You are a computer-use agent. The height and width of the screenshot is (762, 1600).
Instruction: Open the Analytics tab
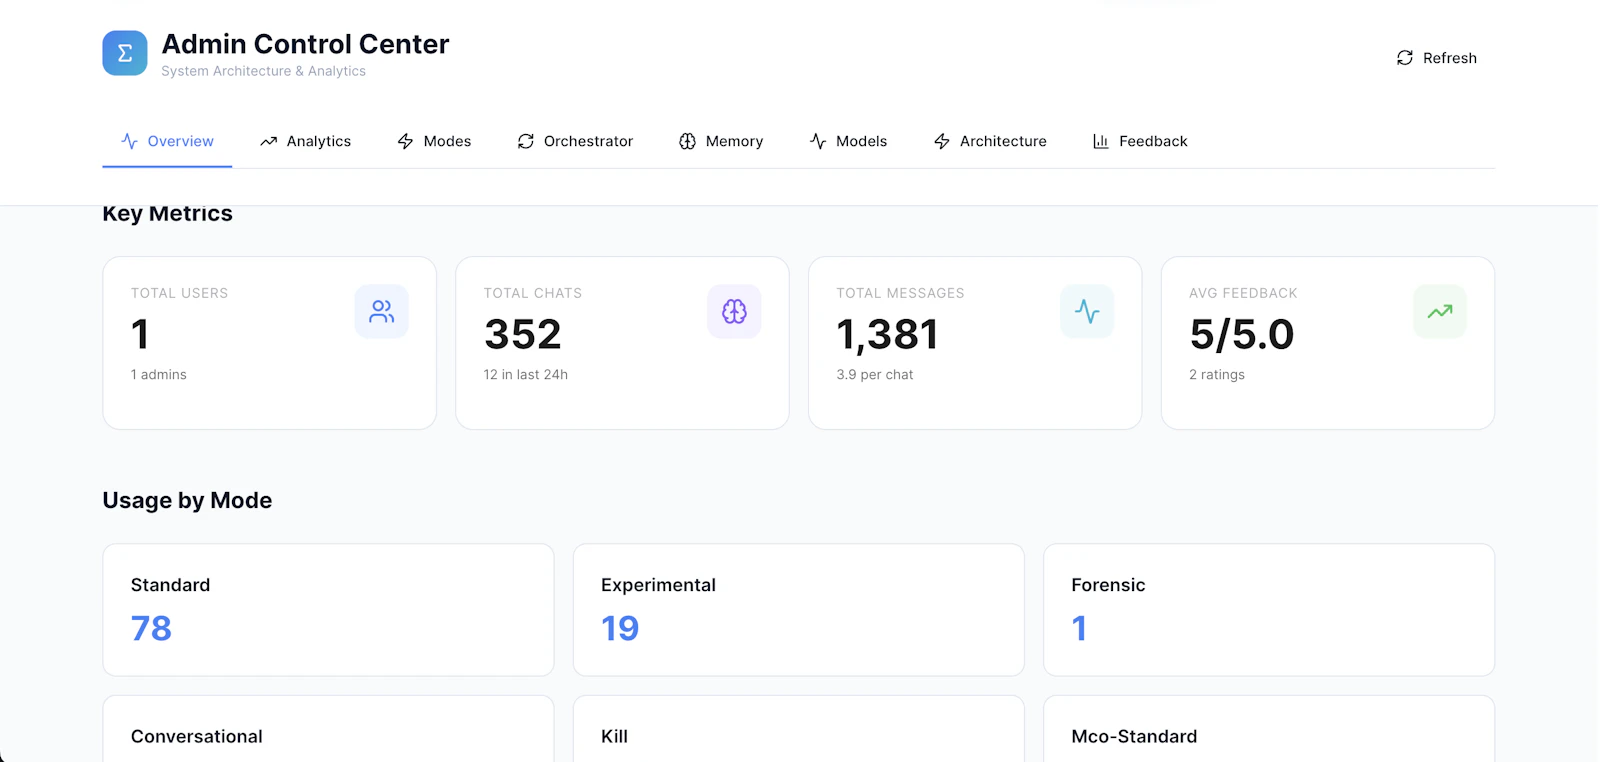(x=305, y=141)
